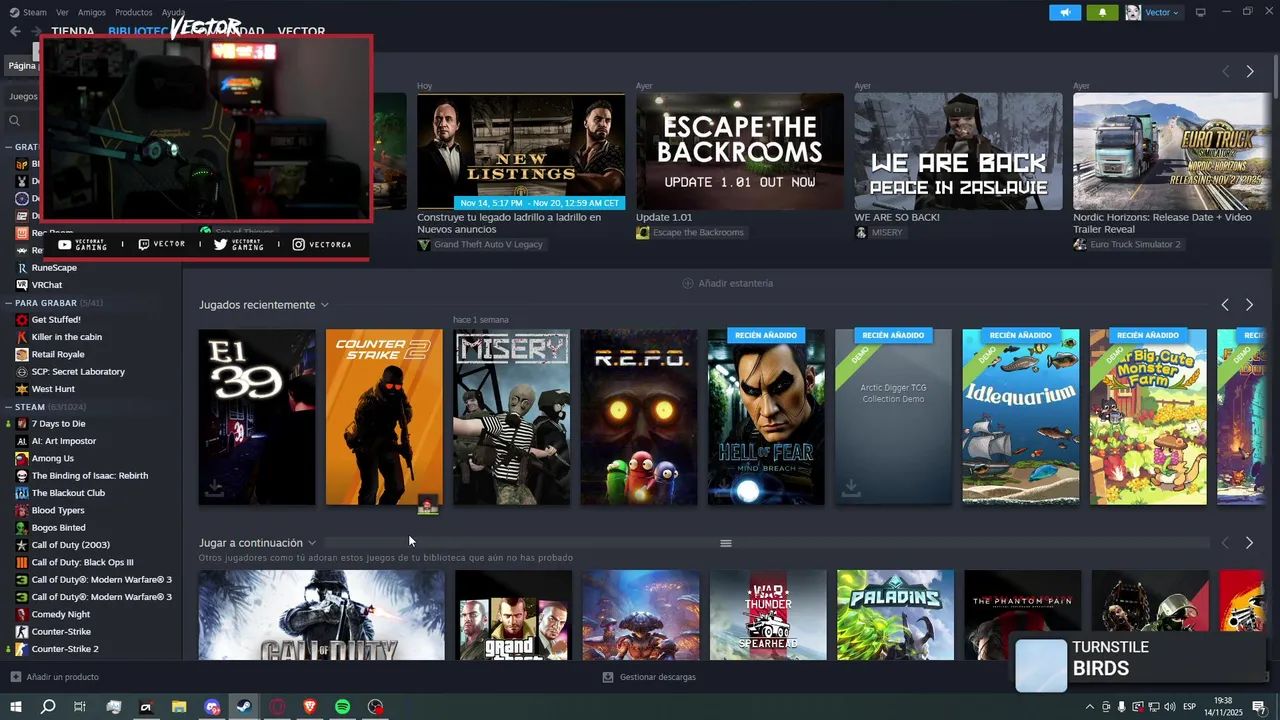
Task: Select Among Us in the library list
Action: [52, 459]
